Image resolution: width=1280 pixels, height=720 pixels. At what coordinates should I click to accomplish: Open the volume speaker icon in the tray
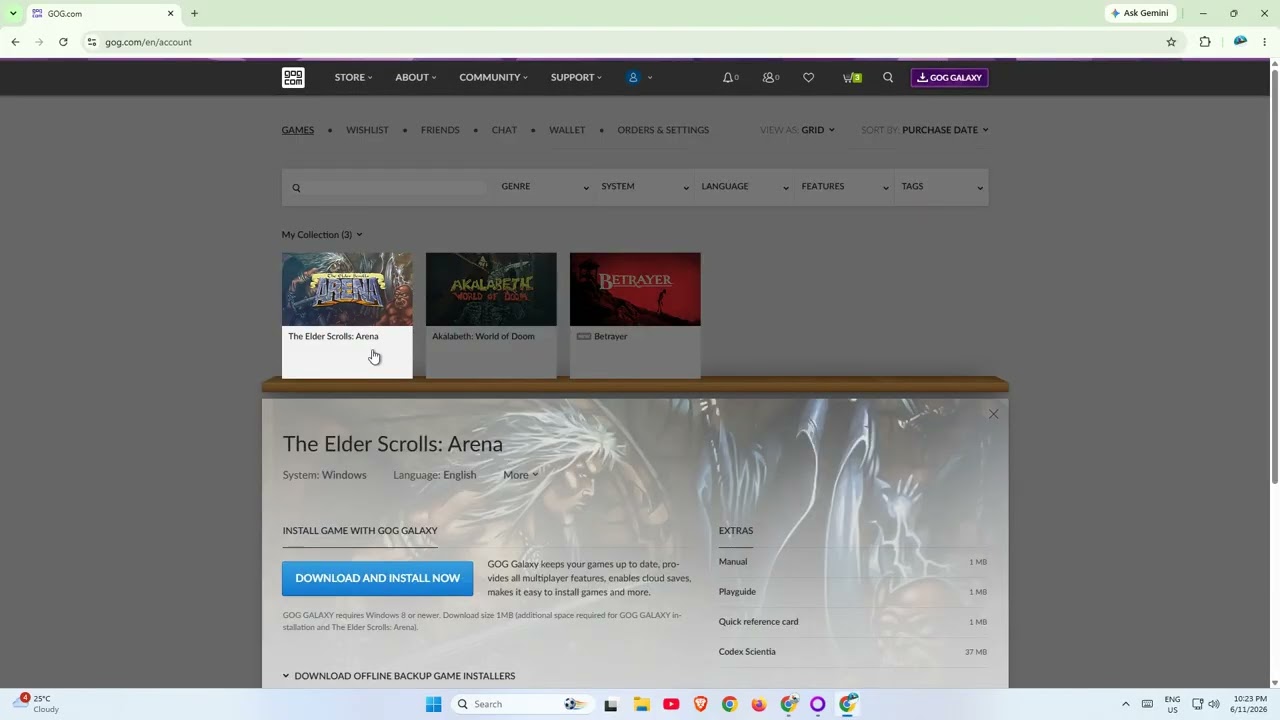pyautogui.click(x=1214, y=704)
